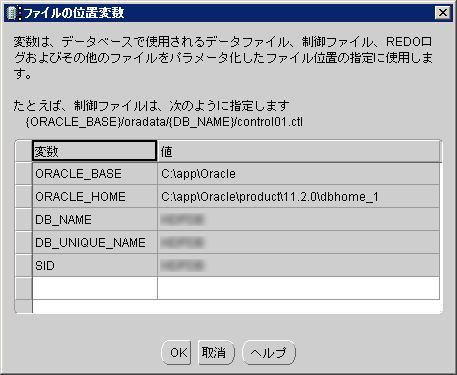Screen dimensions: 457x375
Task: Close the ファイルの位置変数 dialog
Action: (x=443, y=13)
